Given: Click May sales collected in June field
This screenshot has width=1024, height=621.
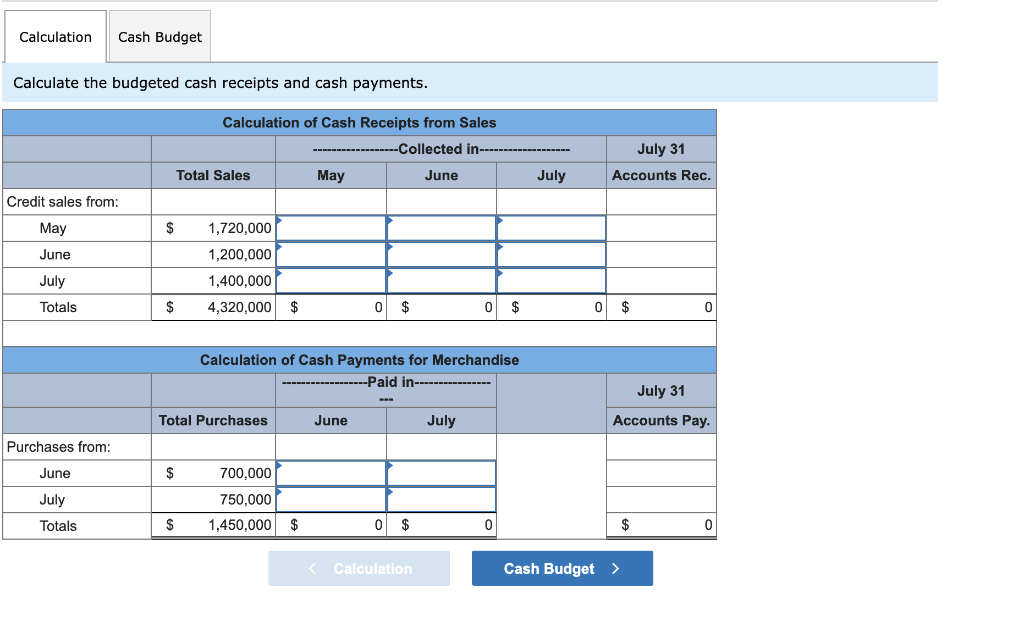Looking at the screenshot, I should tap(441, 229).
